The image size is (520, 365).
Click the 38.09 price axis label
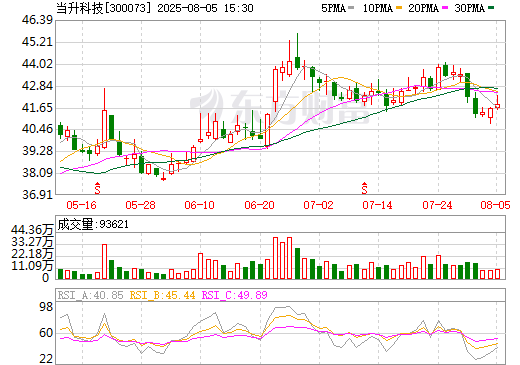[37, 173]
